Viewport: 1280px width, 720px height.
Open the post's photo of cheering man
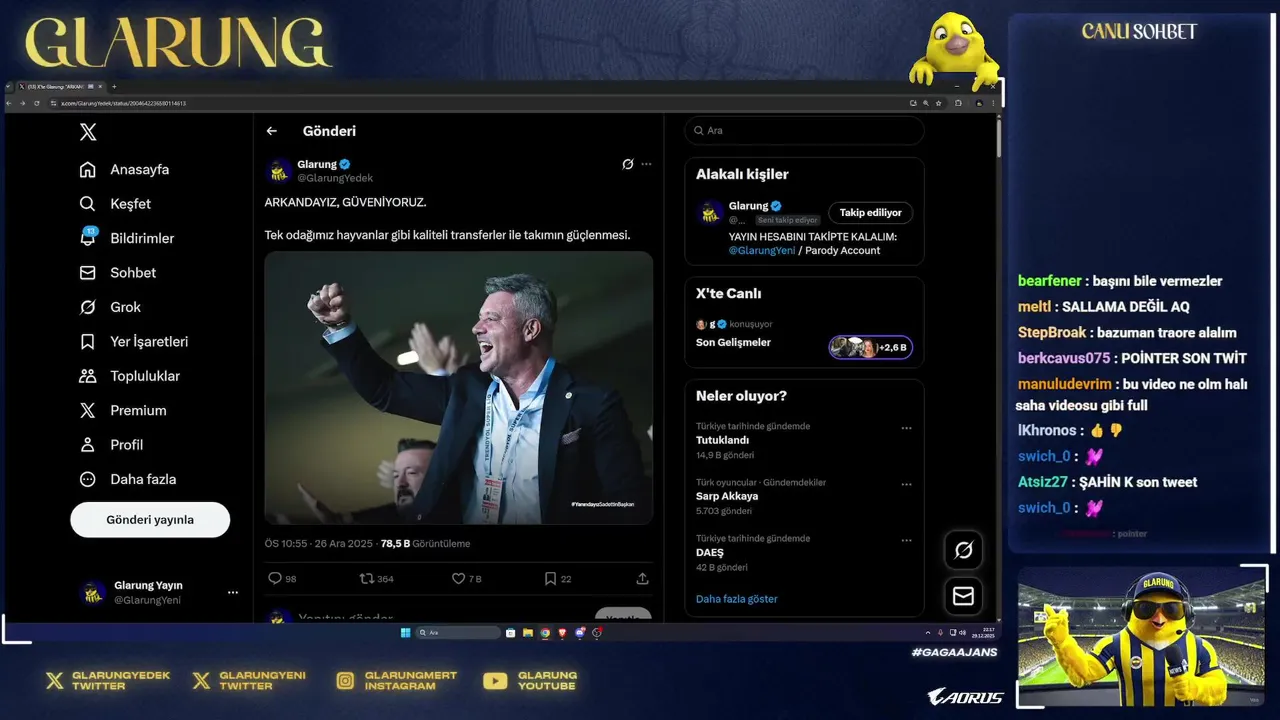tap(458, 388)
